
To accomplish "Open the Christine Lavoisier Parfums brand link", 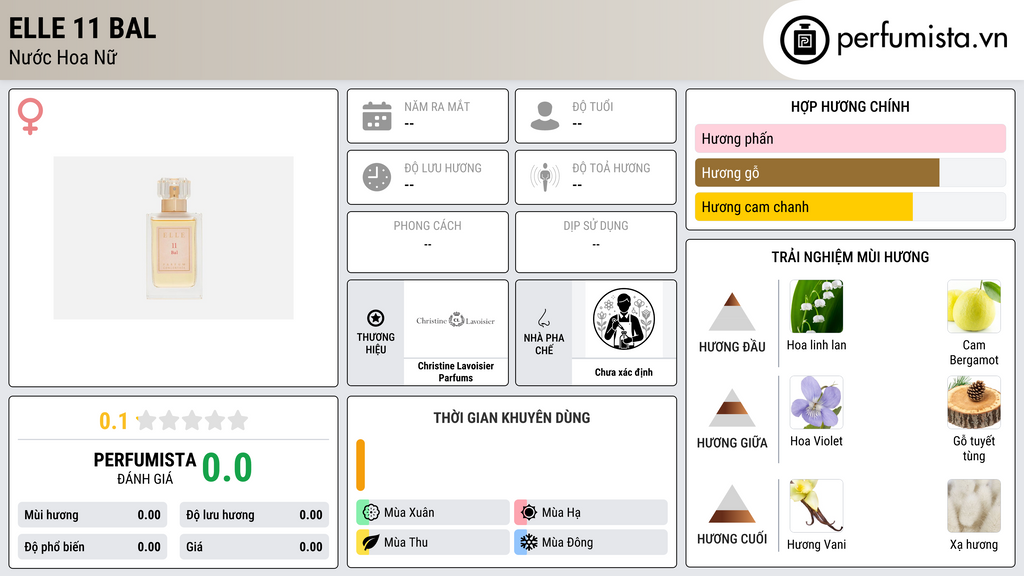I will point(456,372).
